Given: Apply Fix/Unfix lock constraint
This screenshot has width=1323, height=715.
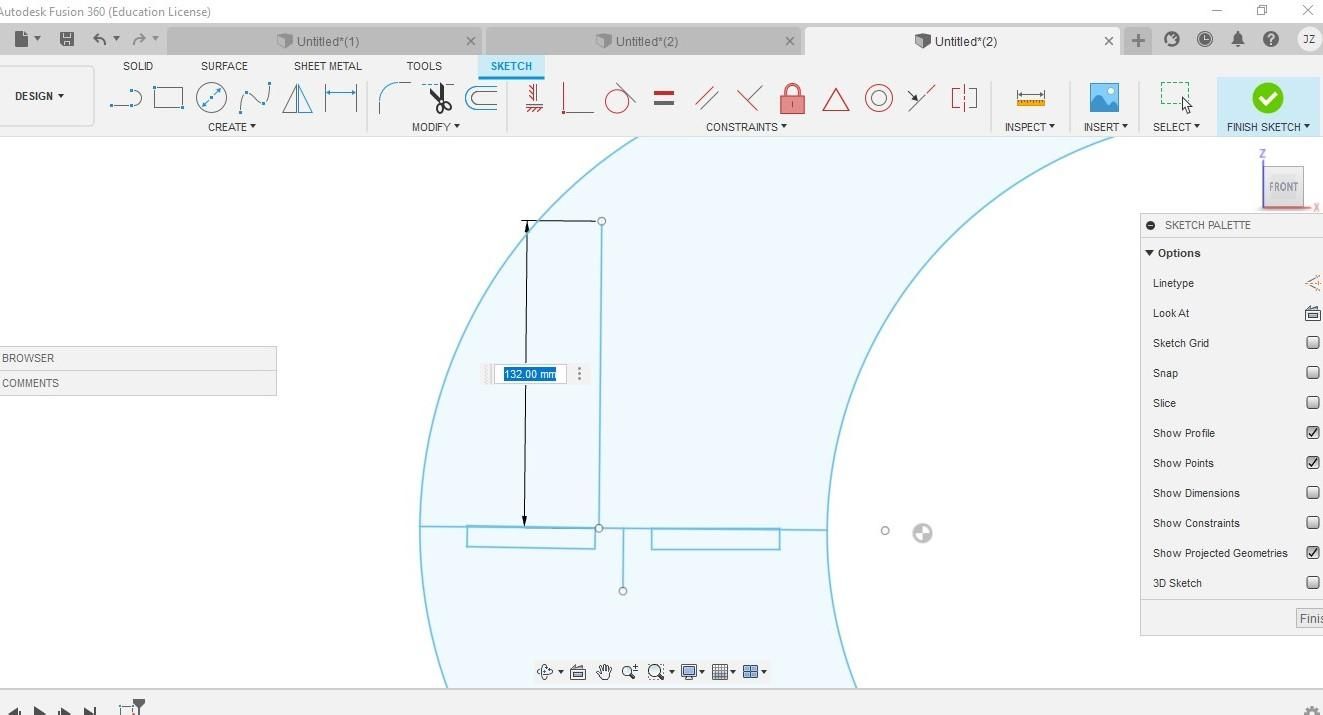Looking at the screenshot, I should (x=792, y=98).
